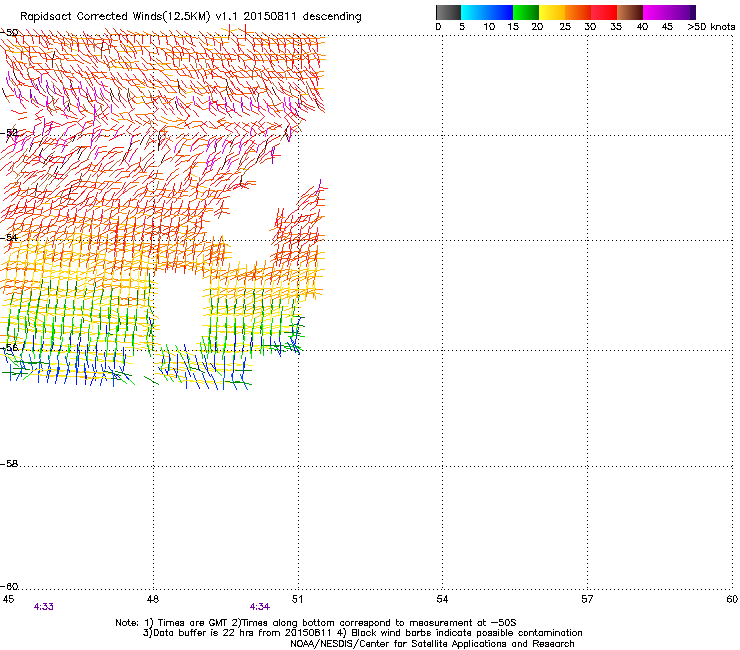Click the '-54' latitude axis label

point(10,237)
